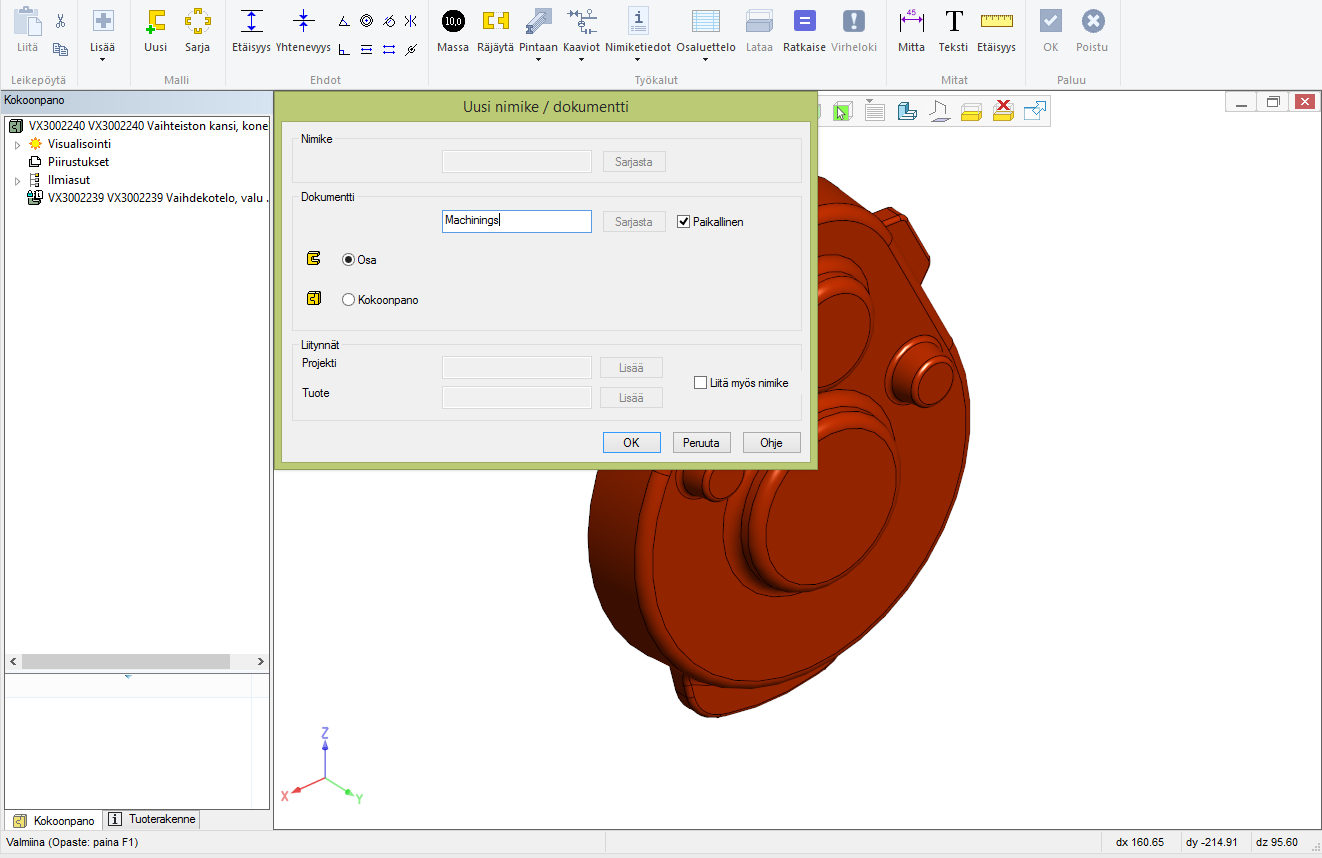This screenshot has width=1322, height=858.
Task: Expand the Ilmiasut tree node
Action: pyautogui.click(x=17, y=181)
